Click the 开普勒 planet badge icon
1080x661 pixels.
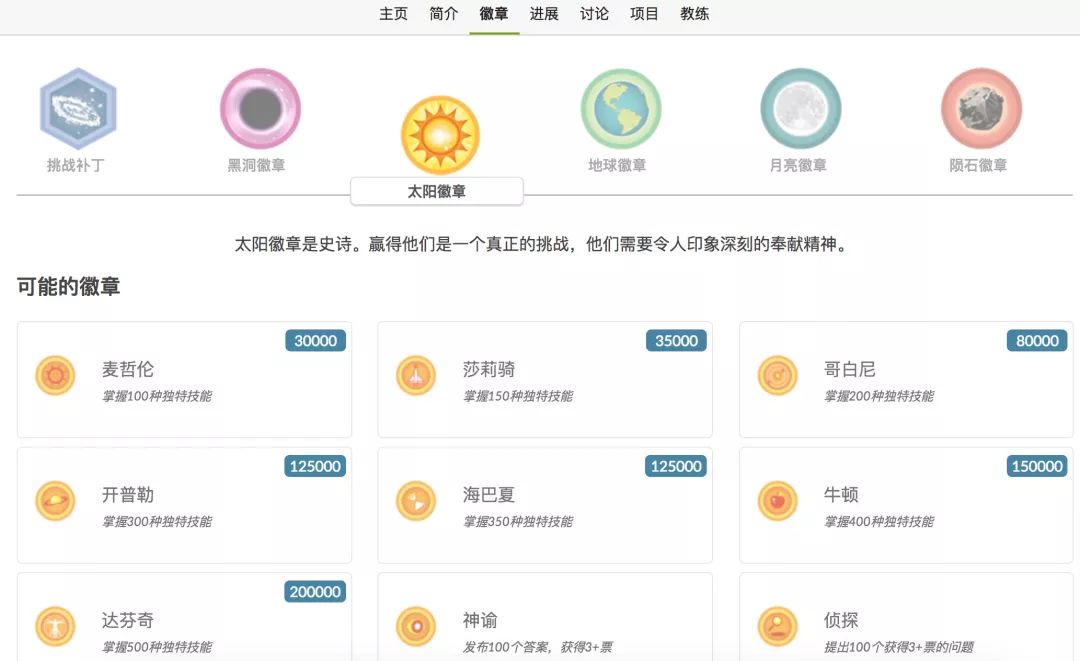tap(56, 501)
